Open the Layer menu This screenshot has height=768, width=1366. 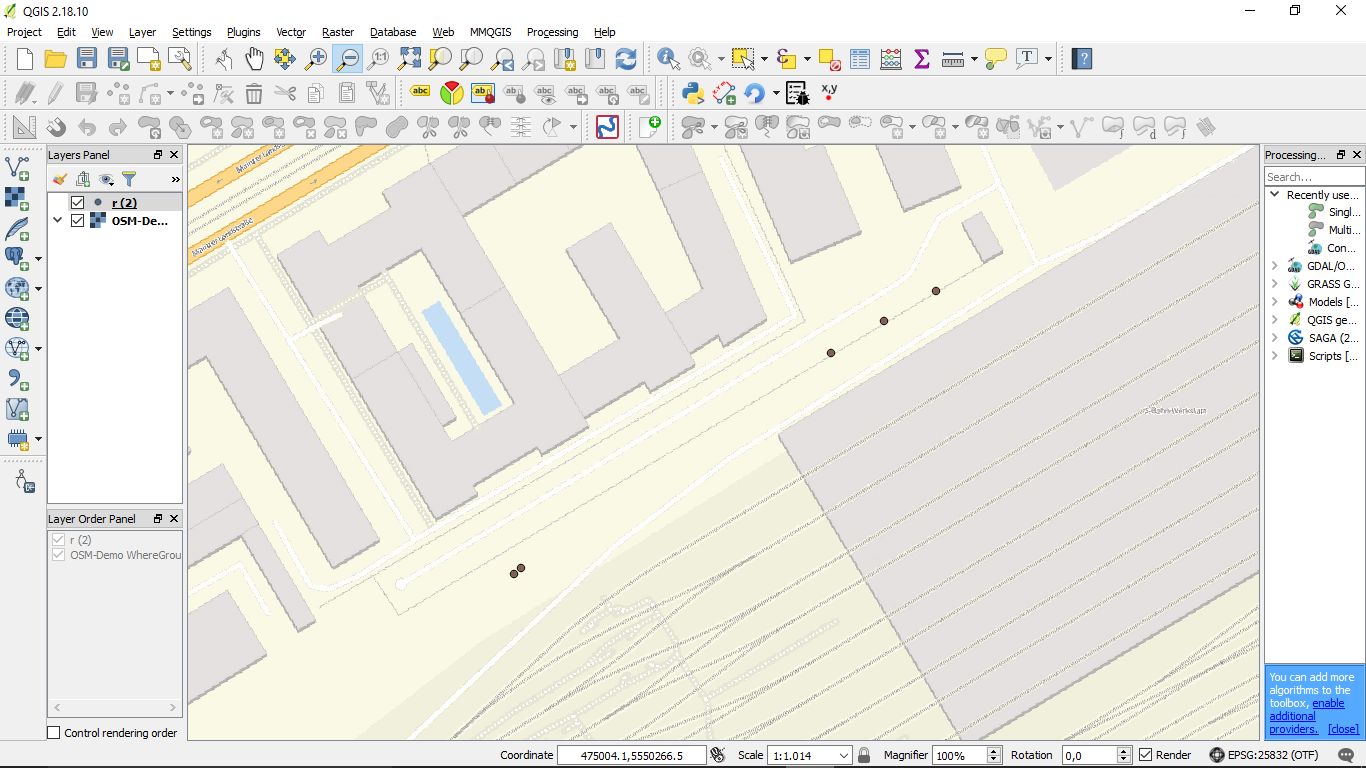tap(142, 32)
